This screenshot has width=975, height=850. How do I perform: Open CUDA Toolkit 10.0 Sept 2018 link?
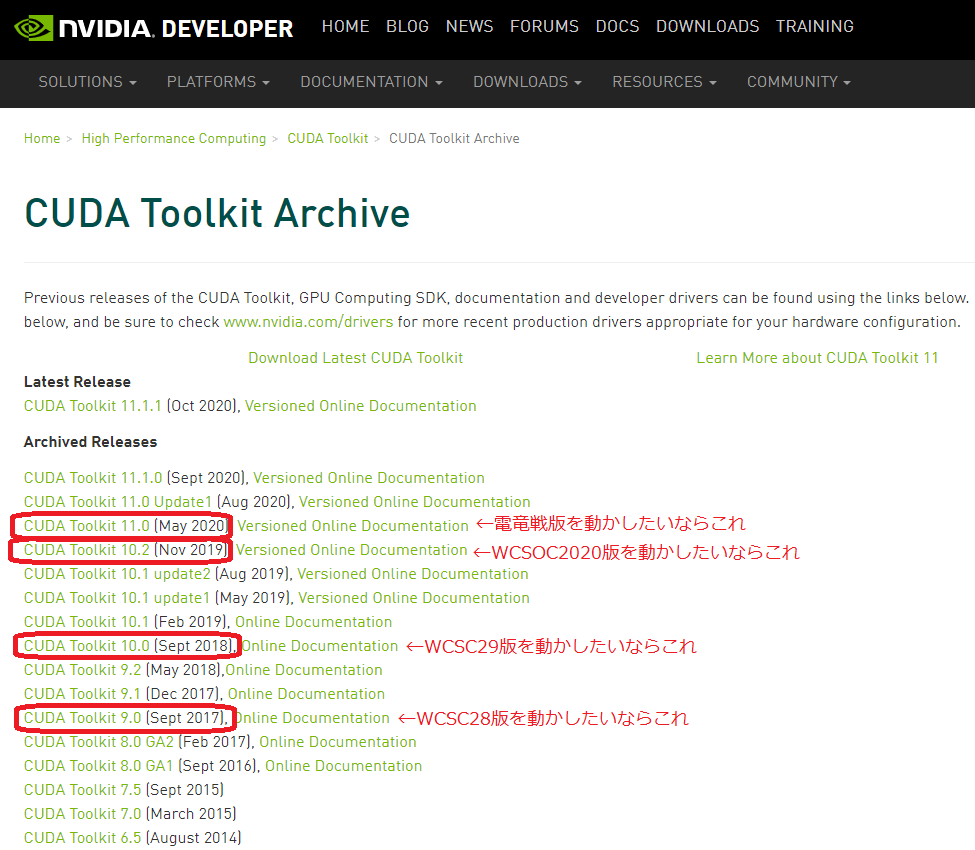point(86,646)
